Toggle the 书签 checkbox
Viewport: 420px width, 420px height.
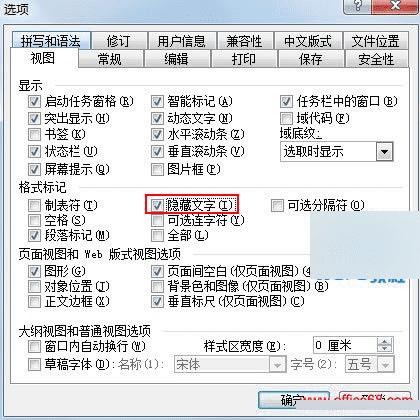[34, 135]
